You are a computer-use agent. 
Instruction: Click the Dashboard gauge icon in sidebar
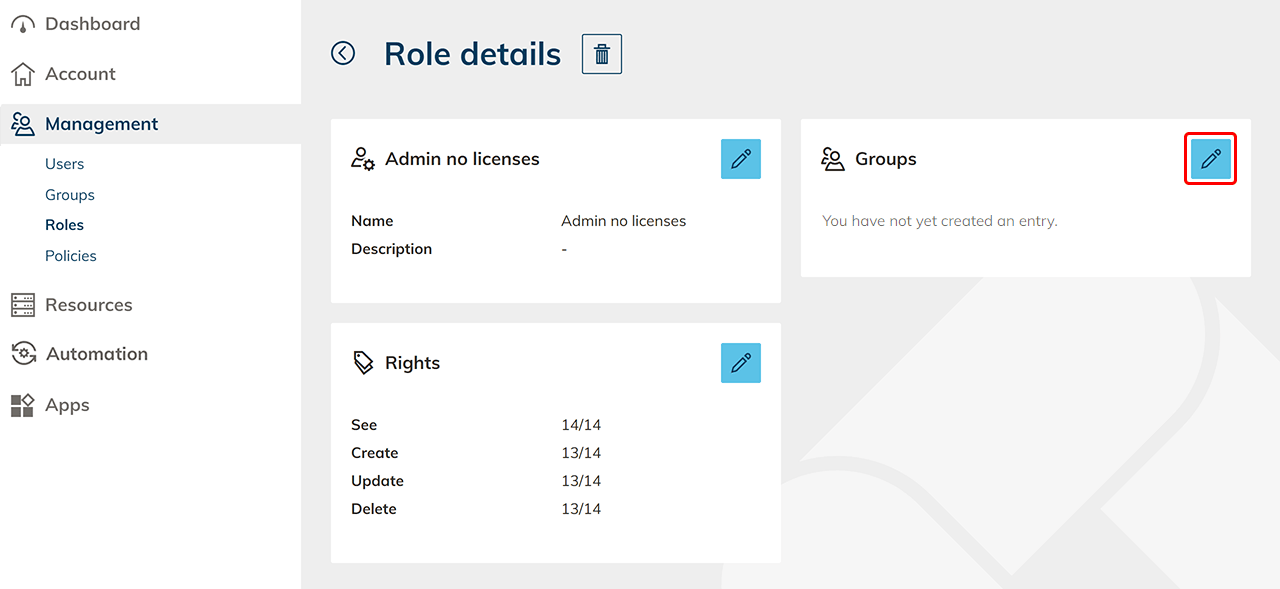pos(22,24)
